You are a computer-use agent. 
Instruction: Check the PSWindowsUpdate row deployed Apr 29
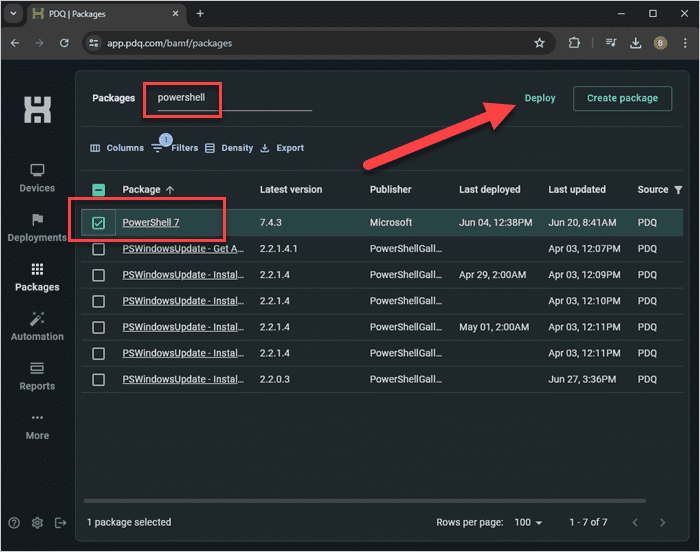pyautogui.click(x=98, y=275)
